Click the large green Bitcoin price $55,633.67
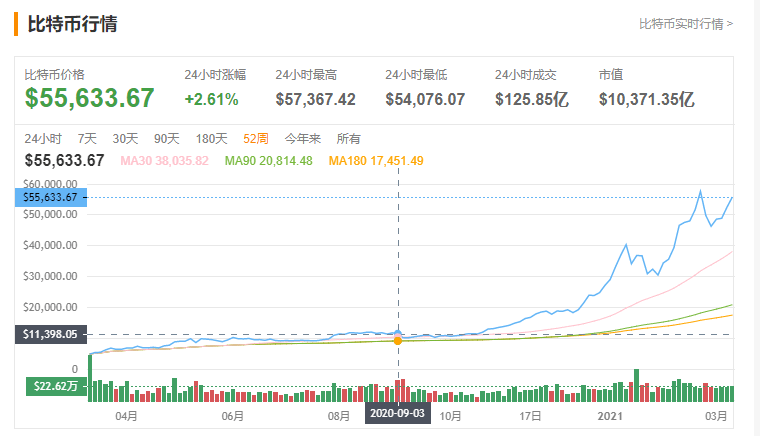The width and height of the screenshot is (760, 436). click(x=90, y=98)
